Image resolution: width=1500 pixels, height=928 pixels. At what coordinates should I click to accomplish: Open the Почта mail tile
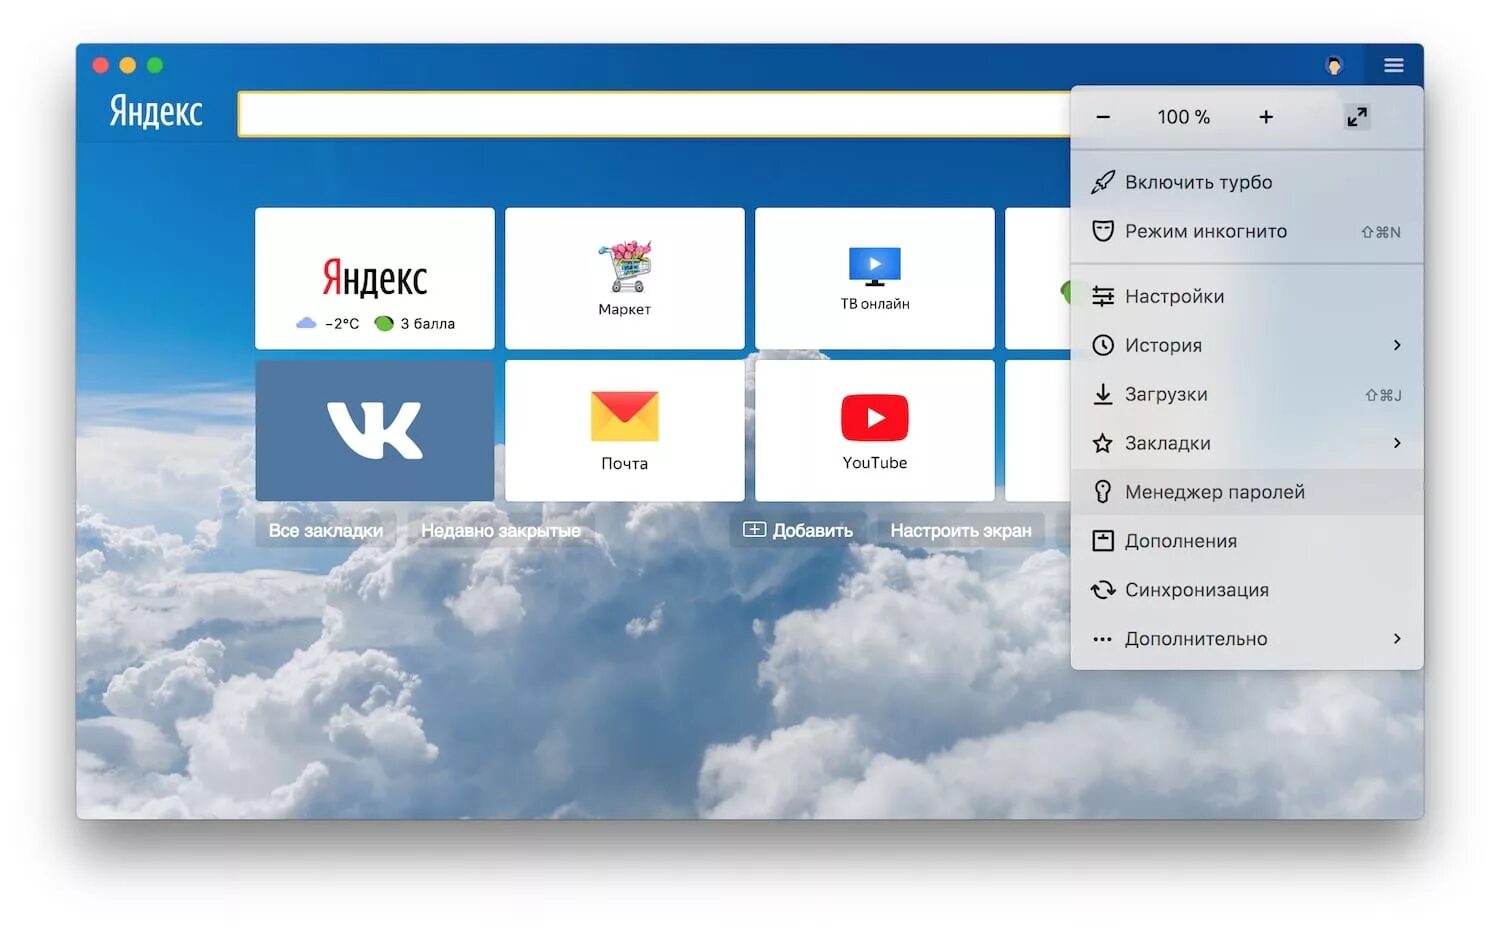[625, 430]
